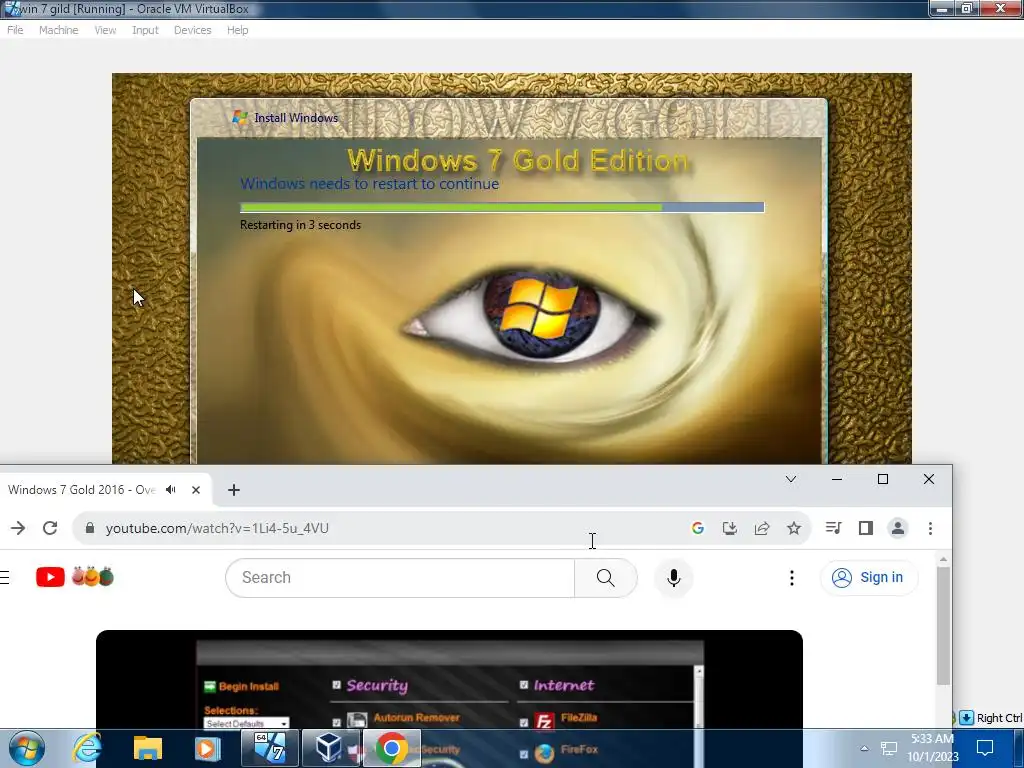Open Chrome's tab search chevron
Image resolution: width=1024 pixels, height=768 pixels.
coord(791,479)
